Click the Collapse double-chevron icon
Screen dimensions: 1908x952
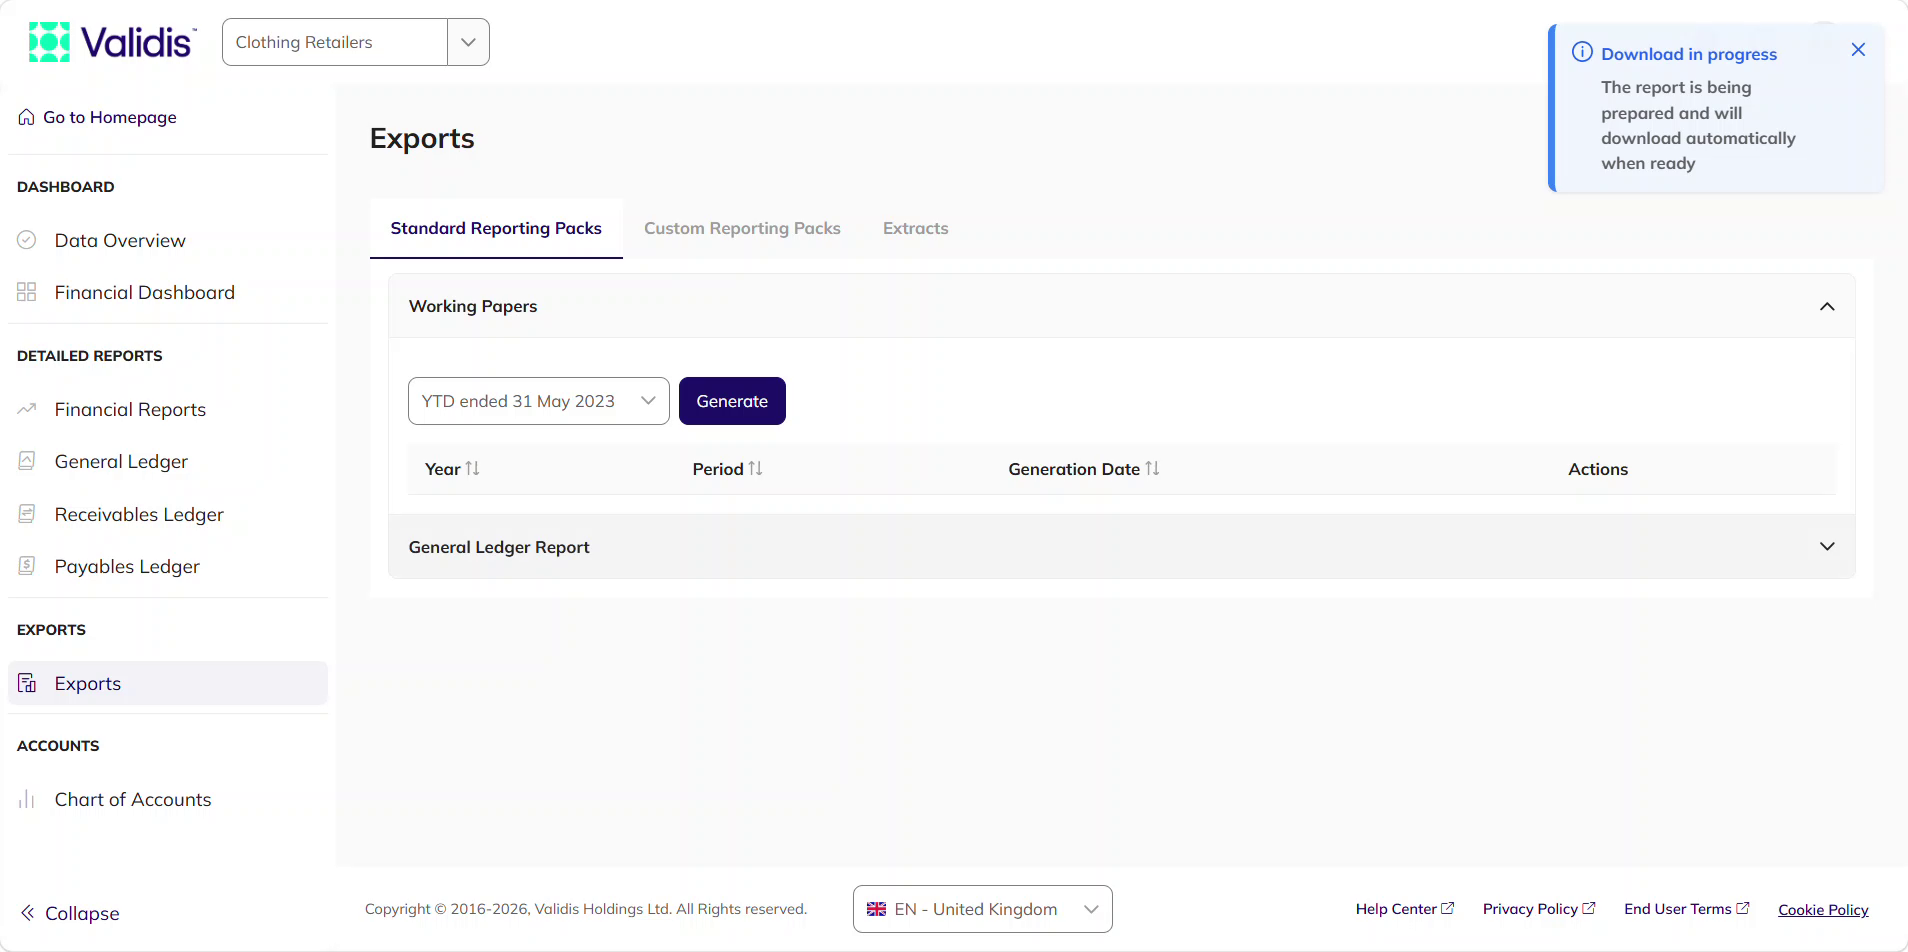(28, 913)
